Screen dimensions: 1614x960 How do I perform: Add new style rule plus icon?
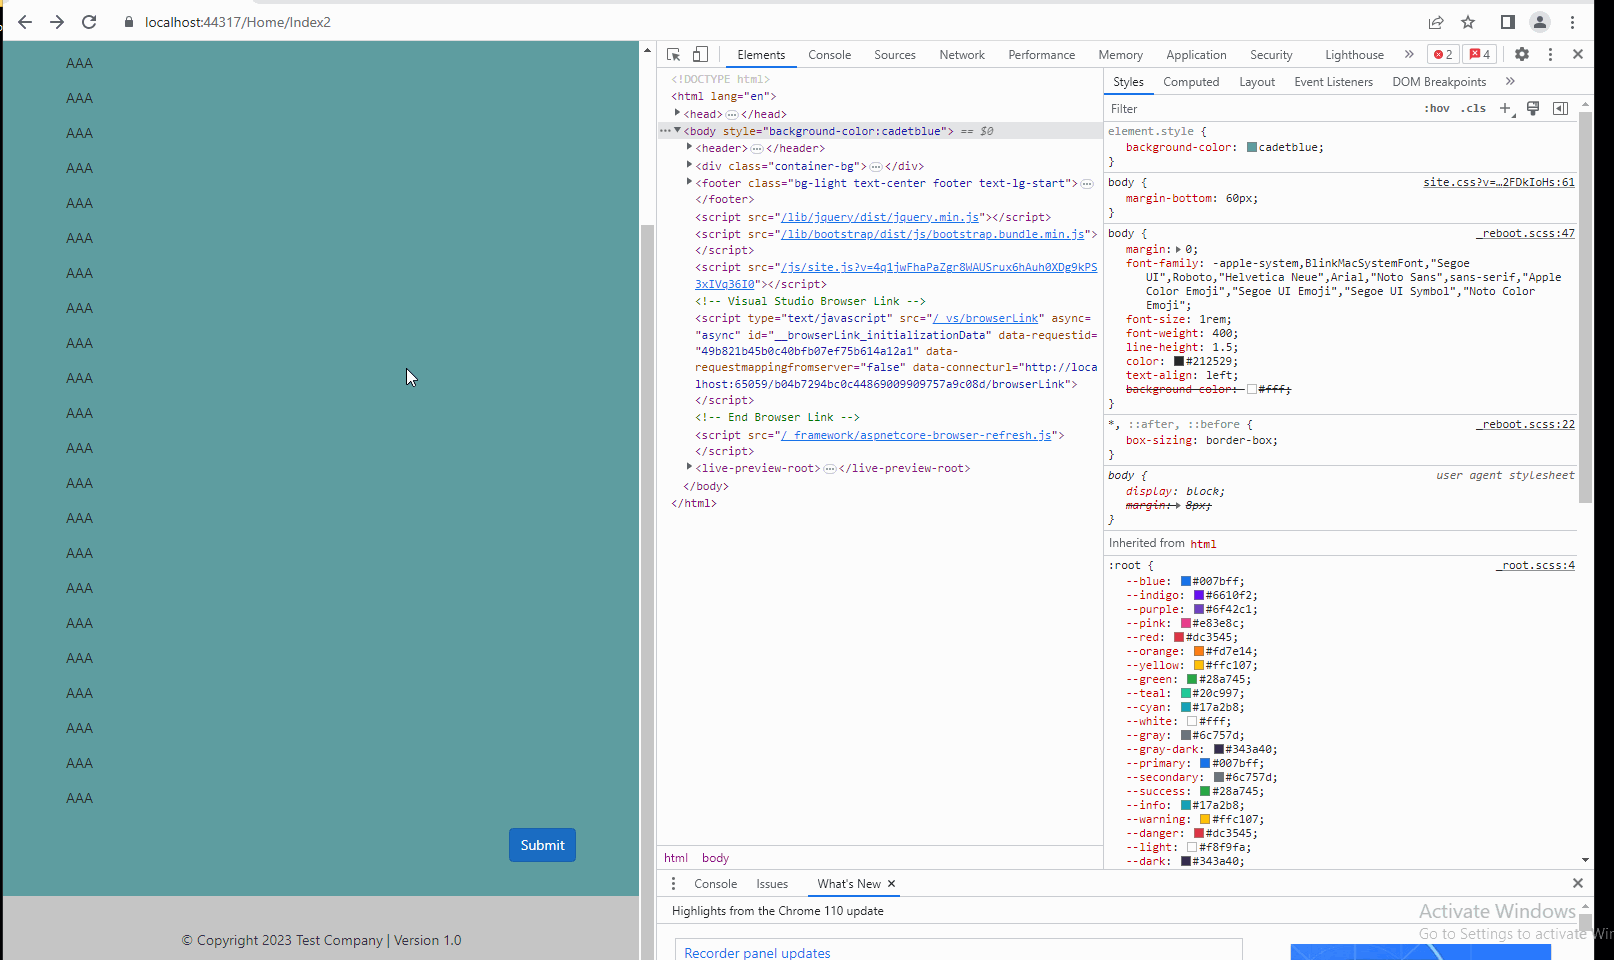tap(1506, 108)
